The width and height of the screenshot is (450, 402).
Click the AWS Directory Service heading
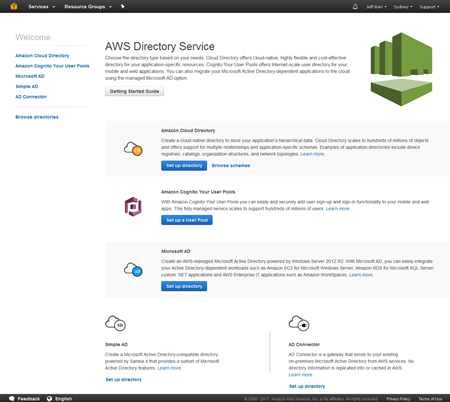160,46
